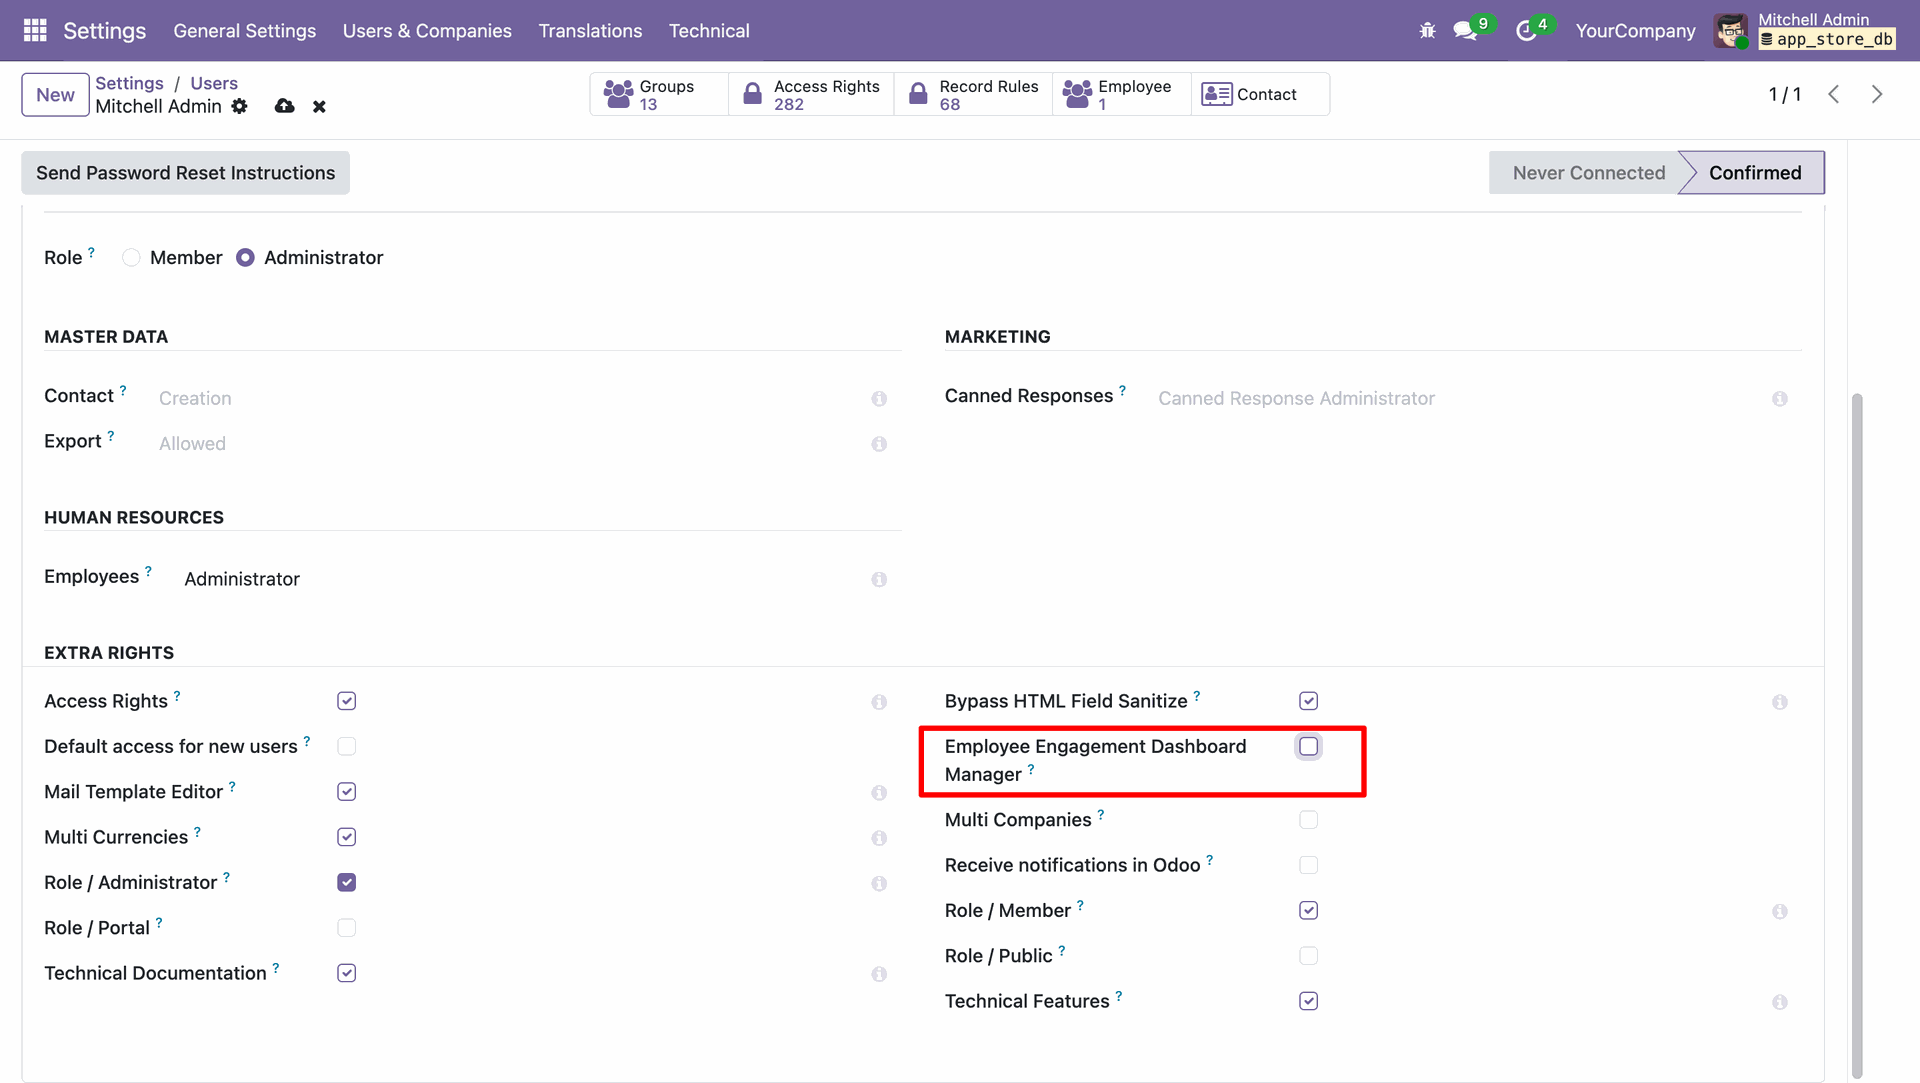Open the Access Rights 282 stat button

(811, 94)
